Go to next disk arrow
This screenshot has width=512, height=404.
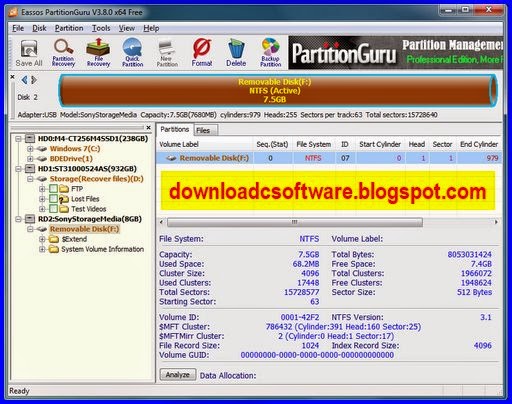coord(34,80)
